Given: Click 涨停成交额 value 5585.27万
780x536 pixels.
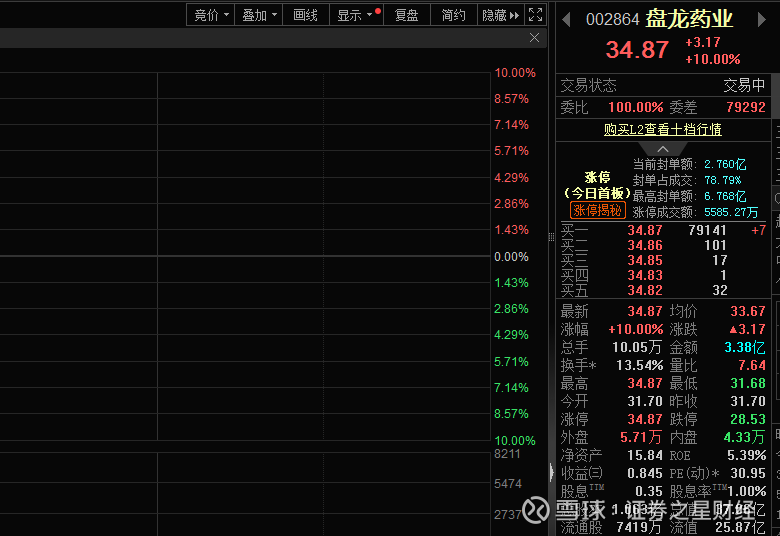Looking at the screenshot, I should pyautogui.click(x=731, y=213).
